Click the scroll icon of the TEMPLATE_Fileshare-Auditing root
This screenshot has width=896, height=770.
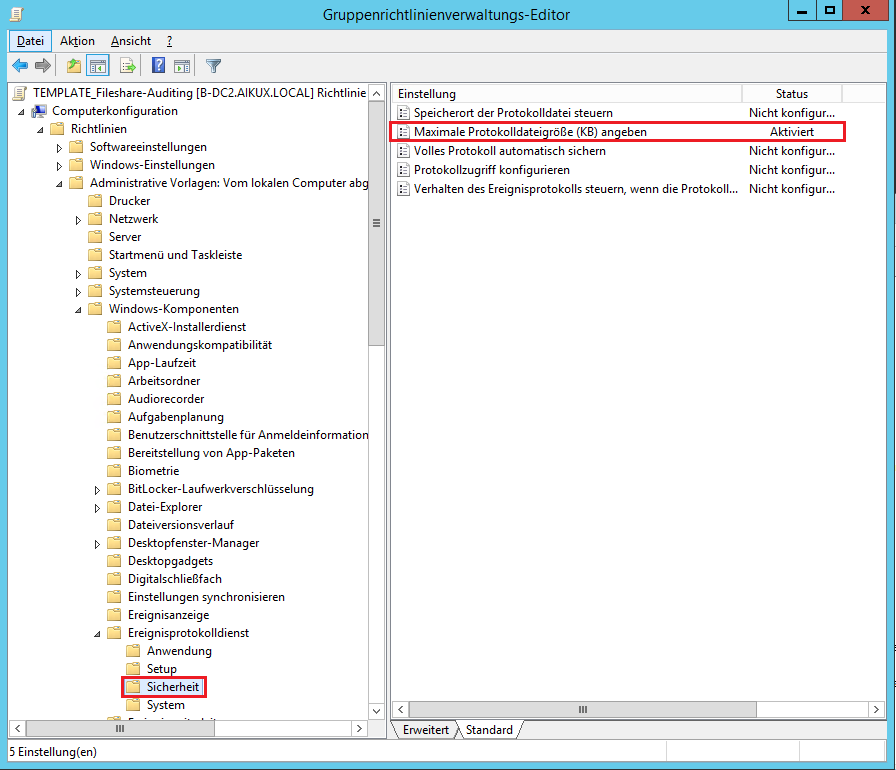click(x=20, y=93)
